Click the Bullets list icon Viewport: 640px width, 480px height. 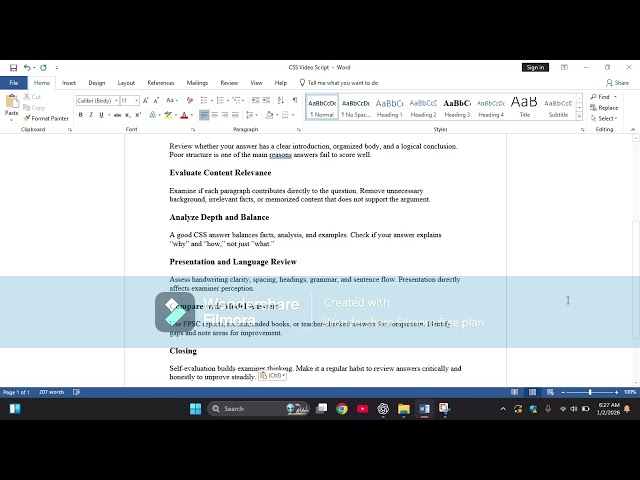204,100
